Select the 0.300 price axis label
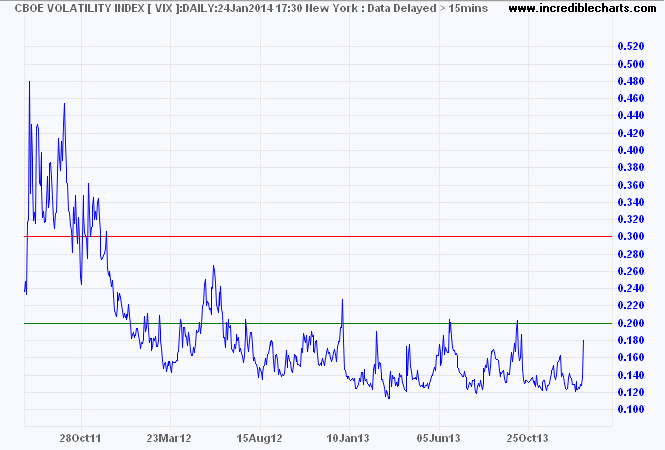The height and width of the screenshot is (450, 665). click(631, 236)
